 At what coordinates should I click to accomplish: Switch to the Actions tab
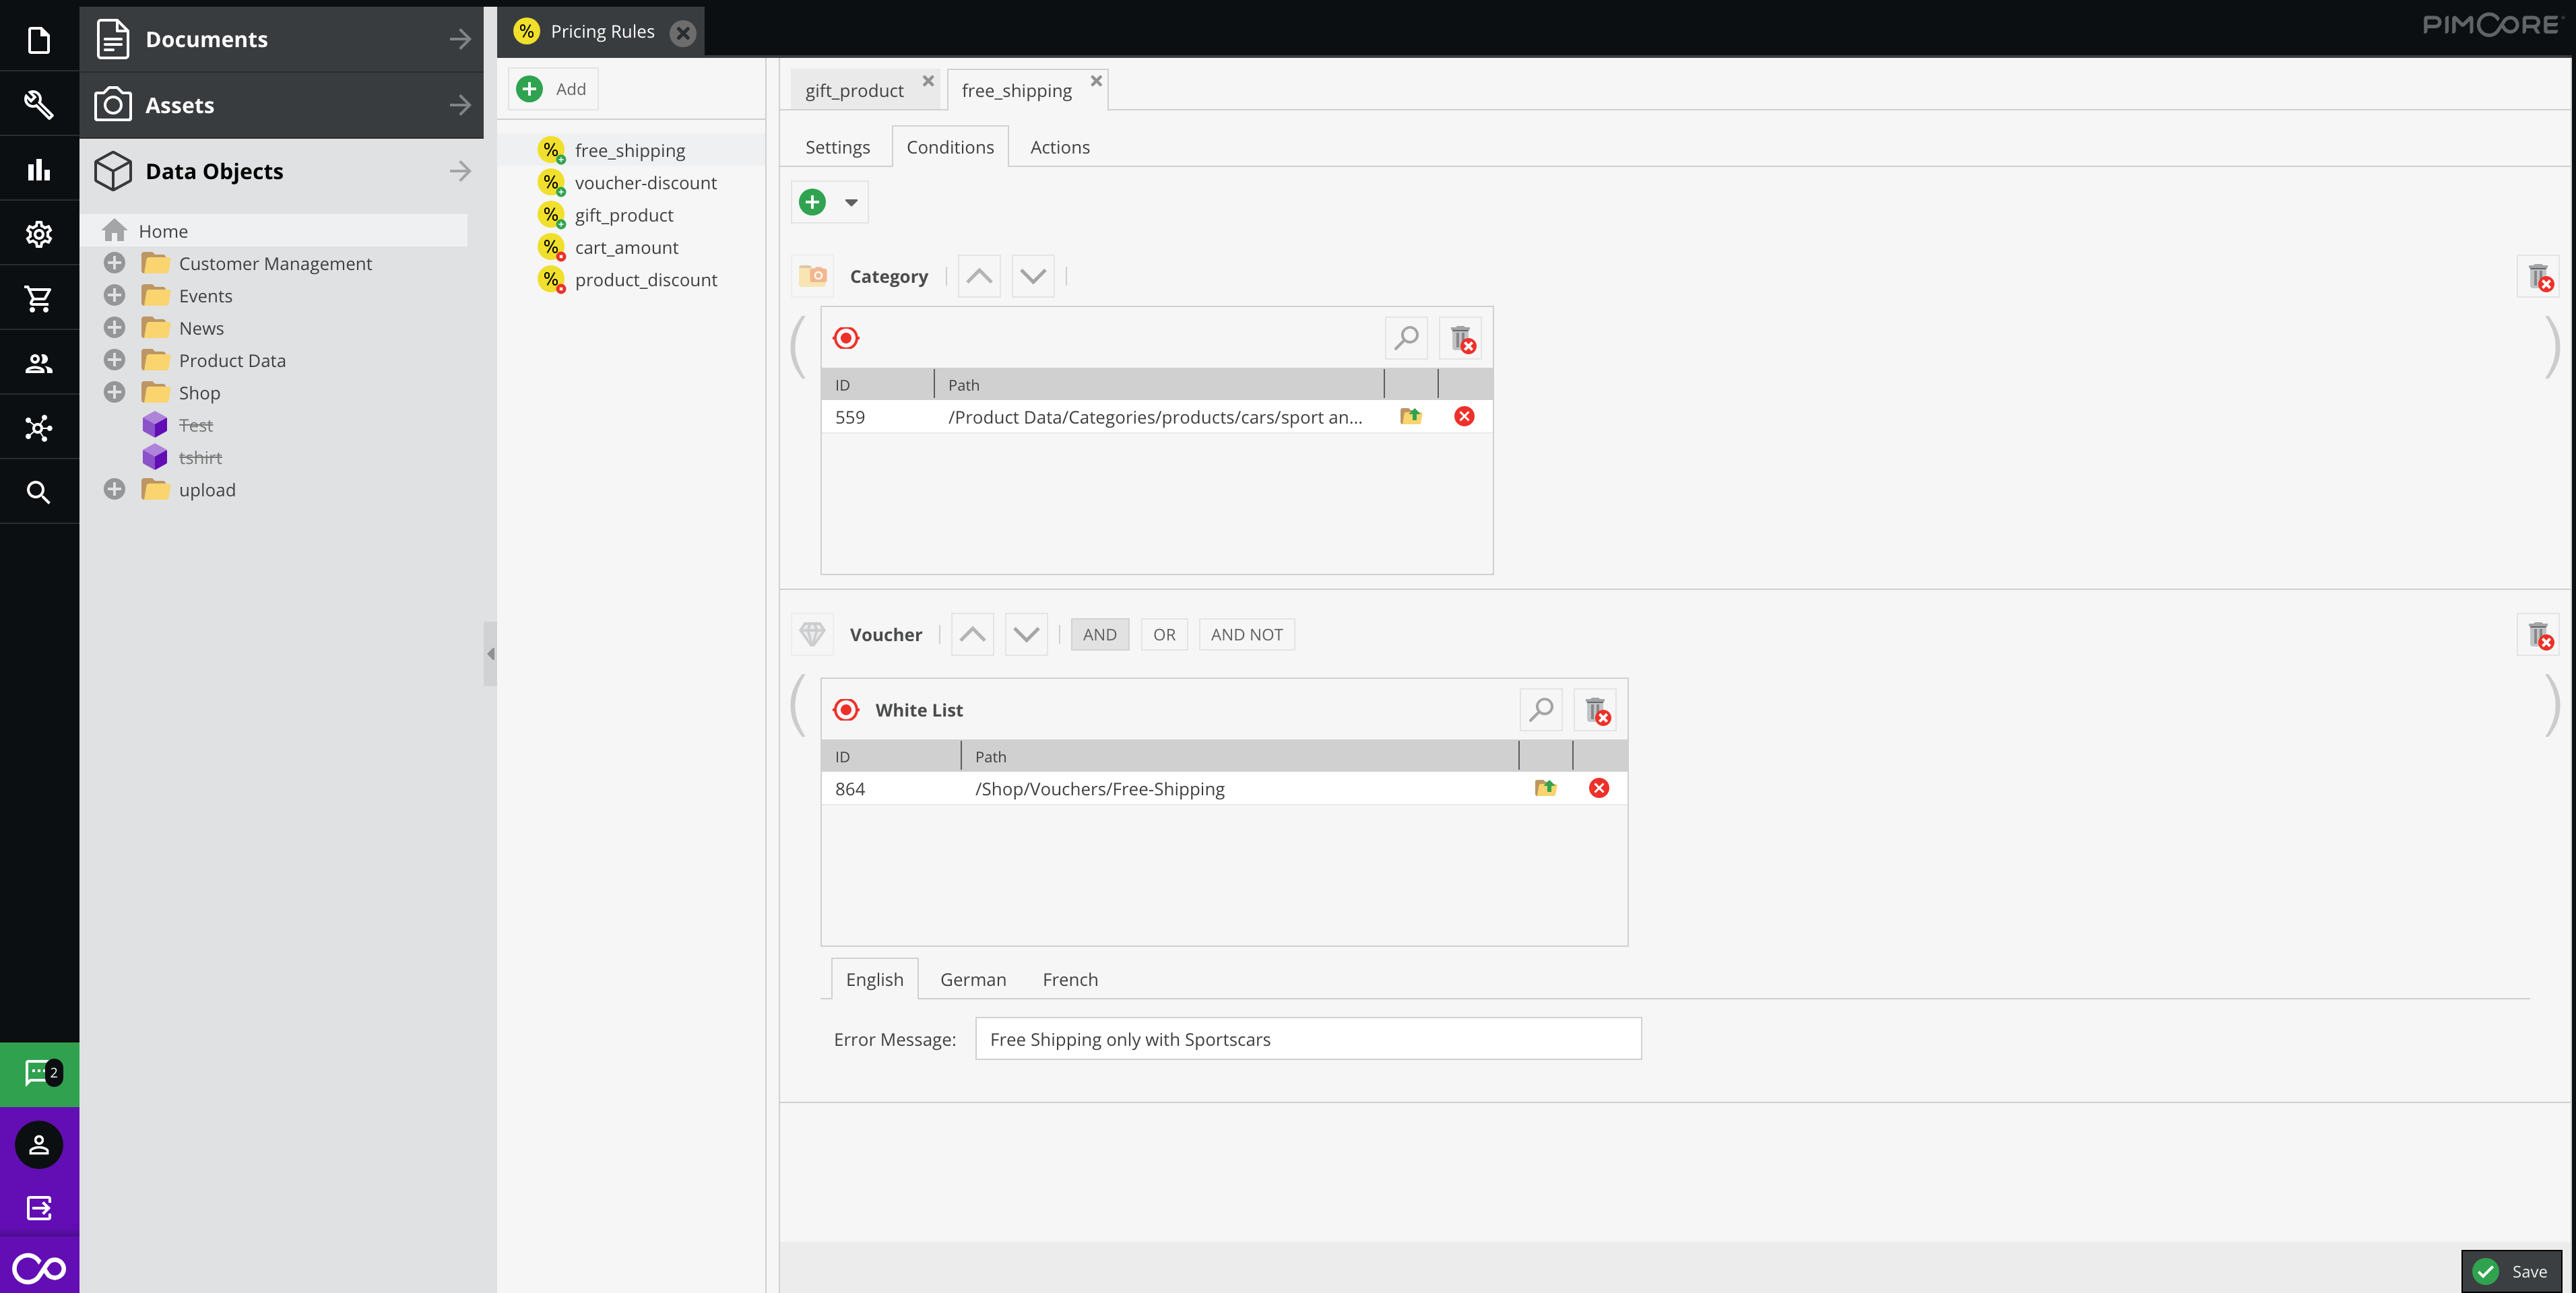(x=1059, y=147)
